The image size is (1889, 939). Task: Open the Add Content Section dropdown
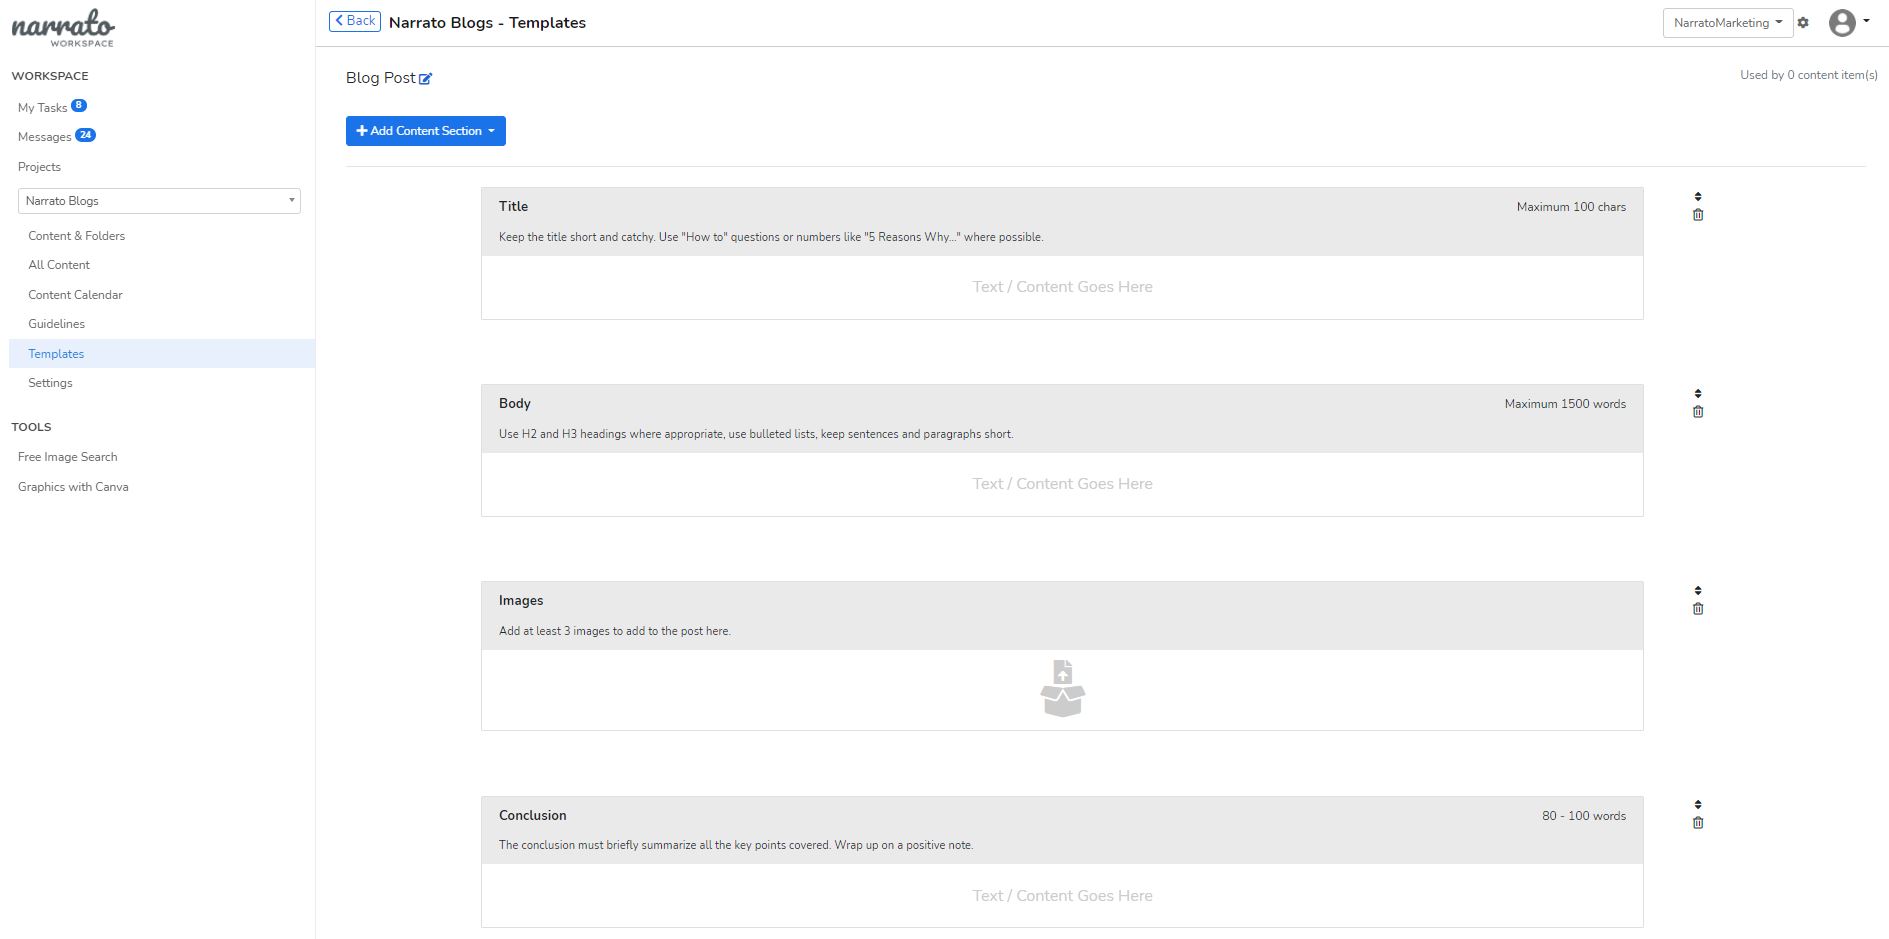(426, 131)
